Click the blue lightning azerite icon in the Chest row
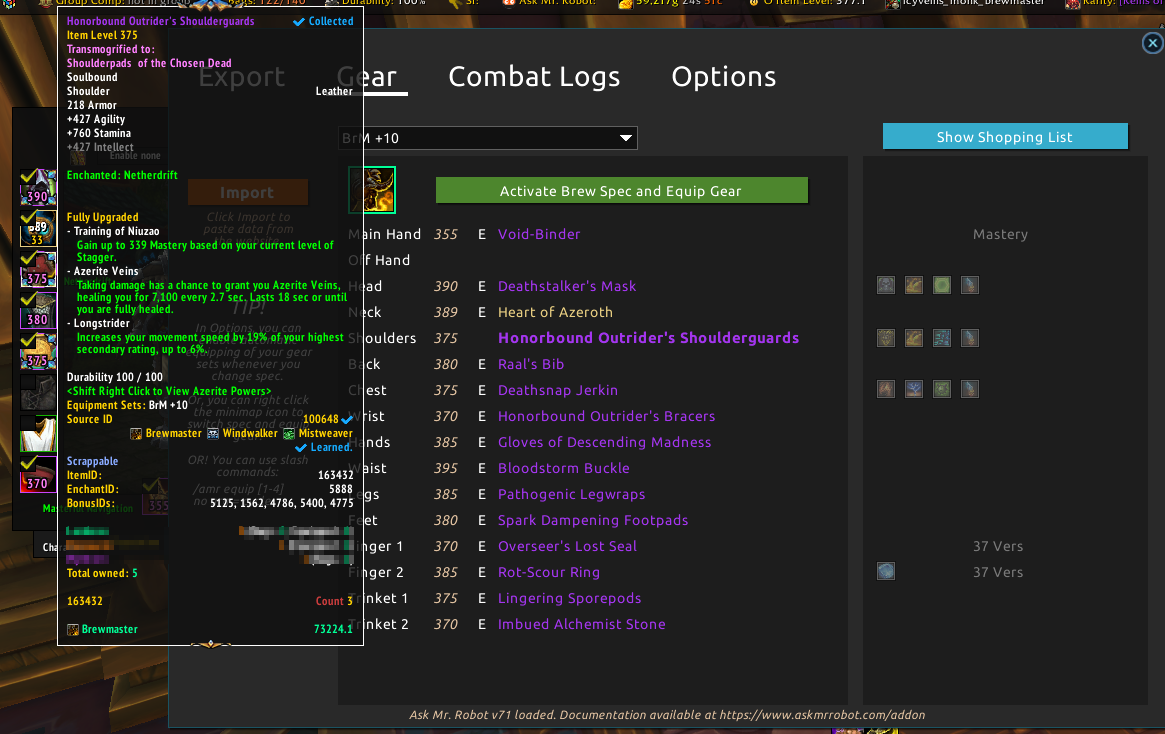1165x734 pixels. 914,389
